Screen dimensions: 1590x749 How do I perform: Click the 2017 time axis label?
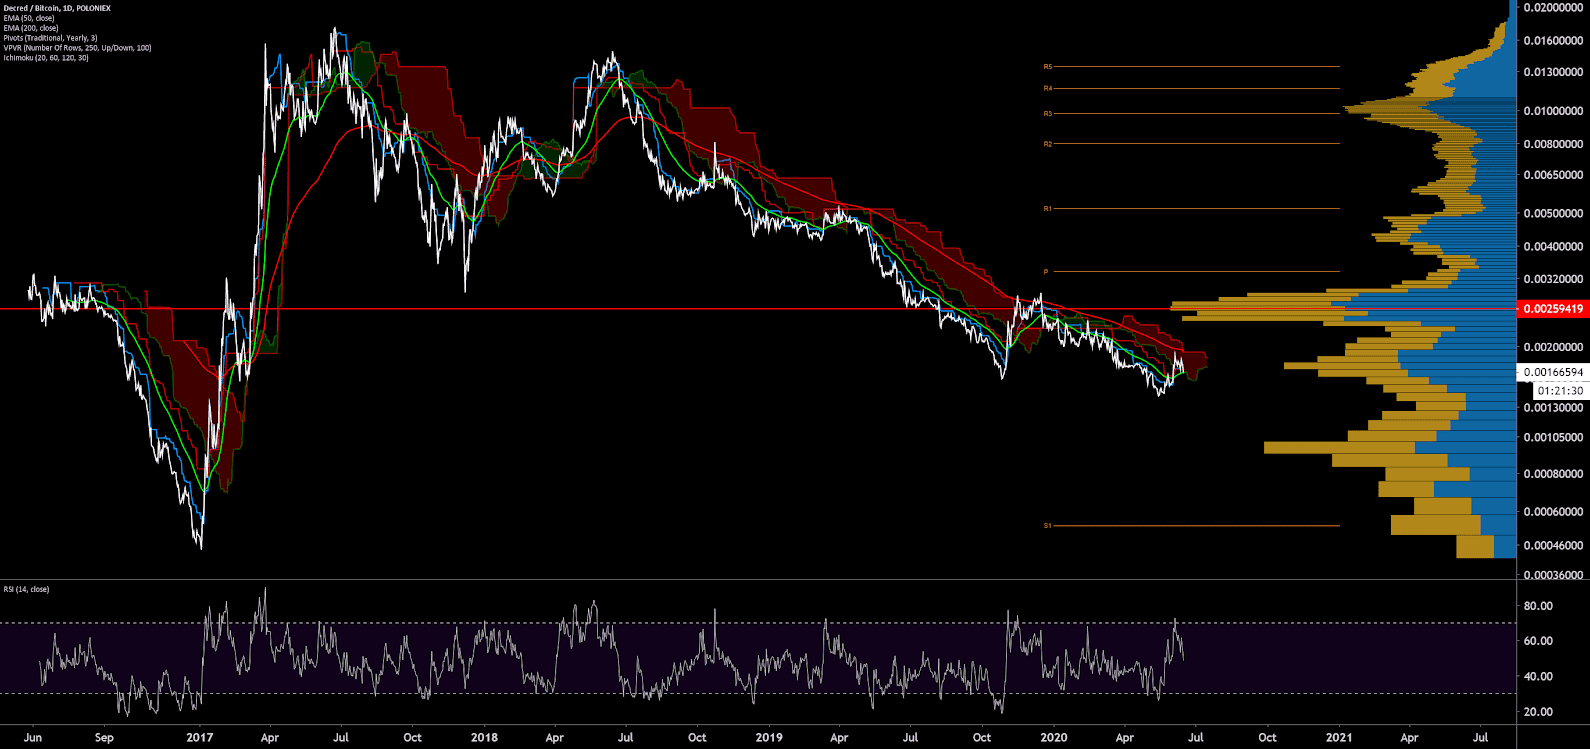(x=199, y=738)
